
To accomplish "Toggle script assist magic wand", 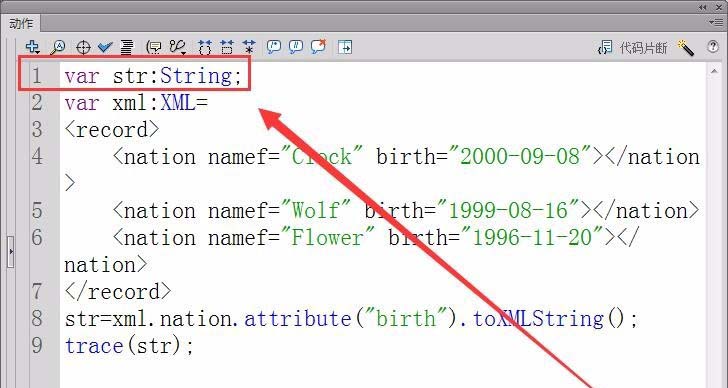I will pyautogui.click(x=686, y=47).
